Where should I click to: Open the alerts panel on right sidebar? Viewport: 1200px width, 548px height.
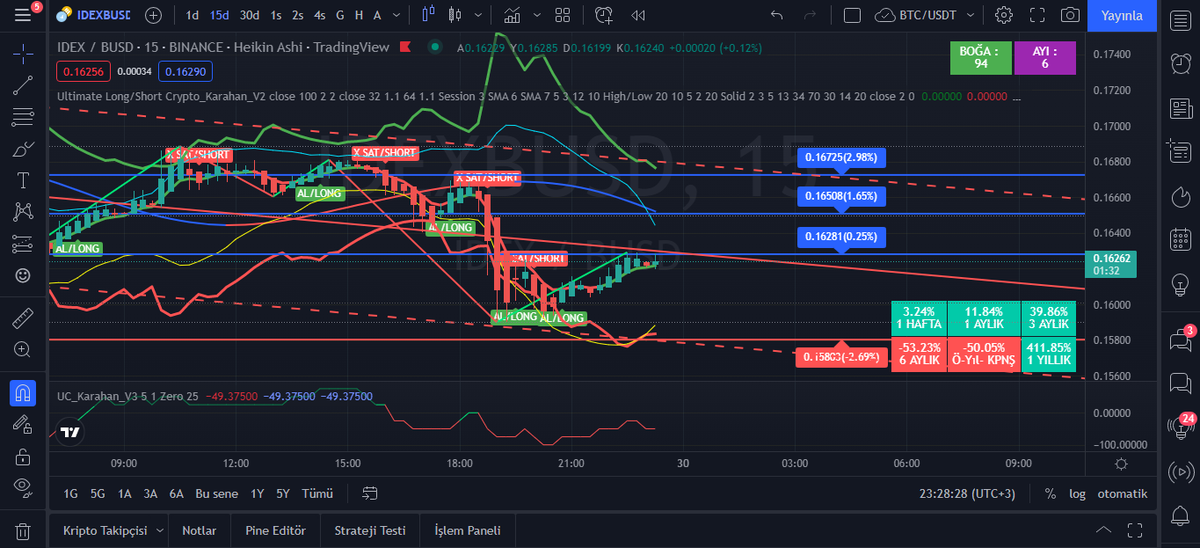(1180, 65)
